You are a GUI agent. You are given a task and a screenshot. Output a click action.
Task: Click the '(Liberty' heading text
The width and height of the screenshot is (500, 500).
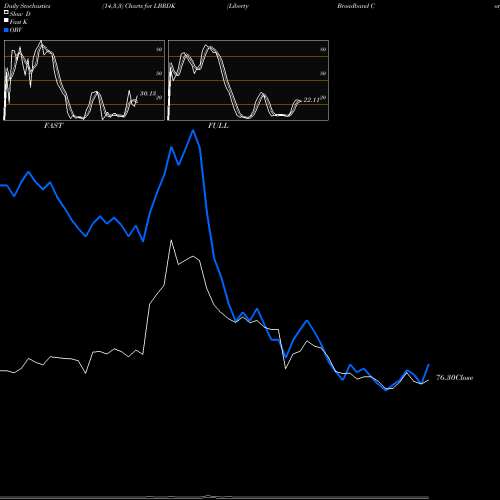[x=238, y=6]
